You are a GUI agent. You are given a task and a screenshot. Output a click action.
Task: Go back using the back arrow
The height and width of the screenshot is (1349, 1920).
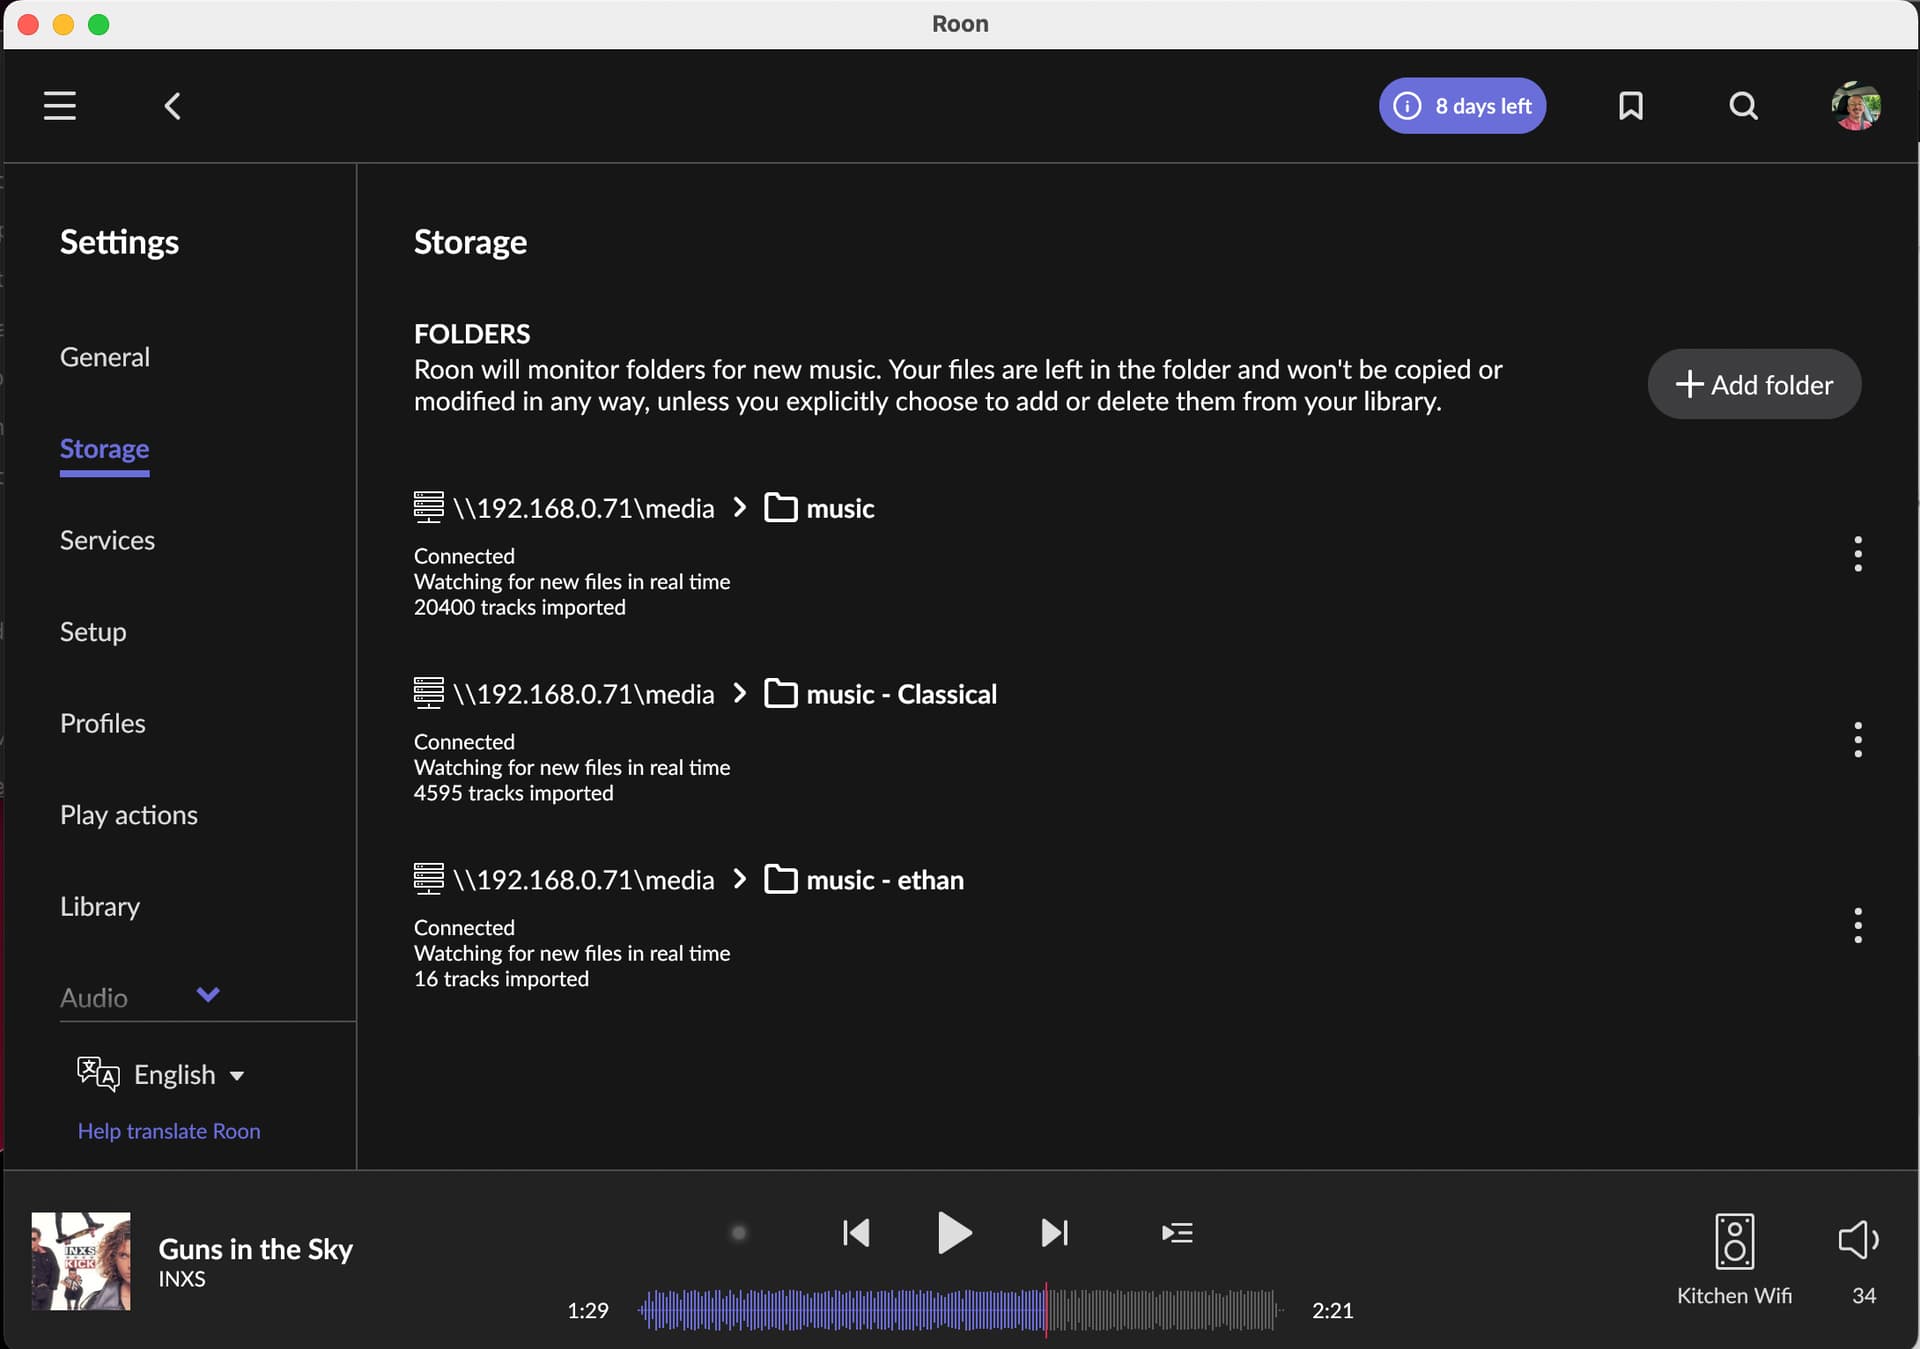click(172, 106)
